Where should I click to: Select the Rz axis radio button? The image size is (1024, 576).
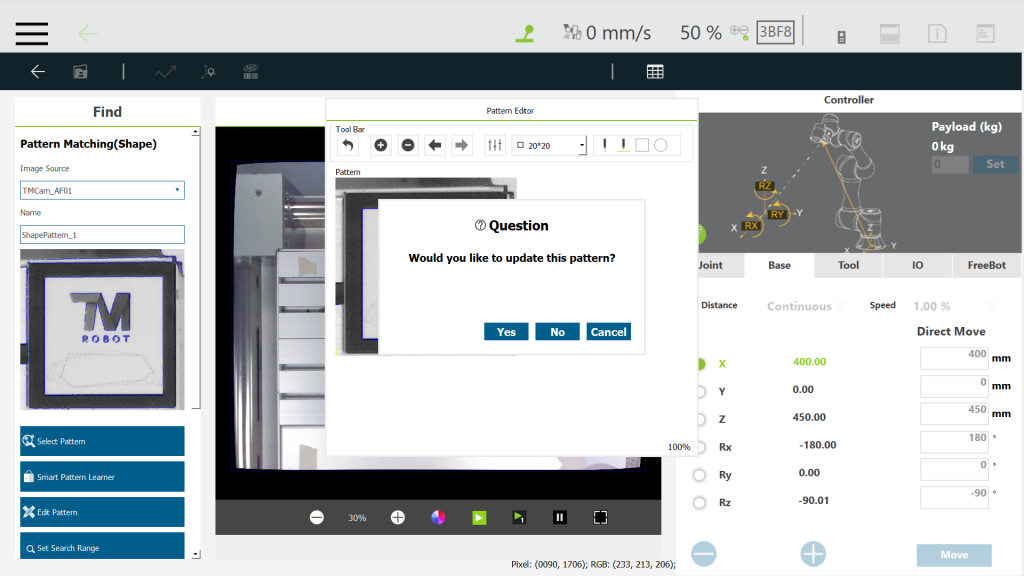700,502
